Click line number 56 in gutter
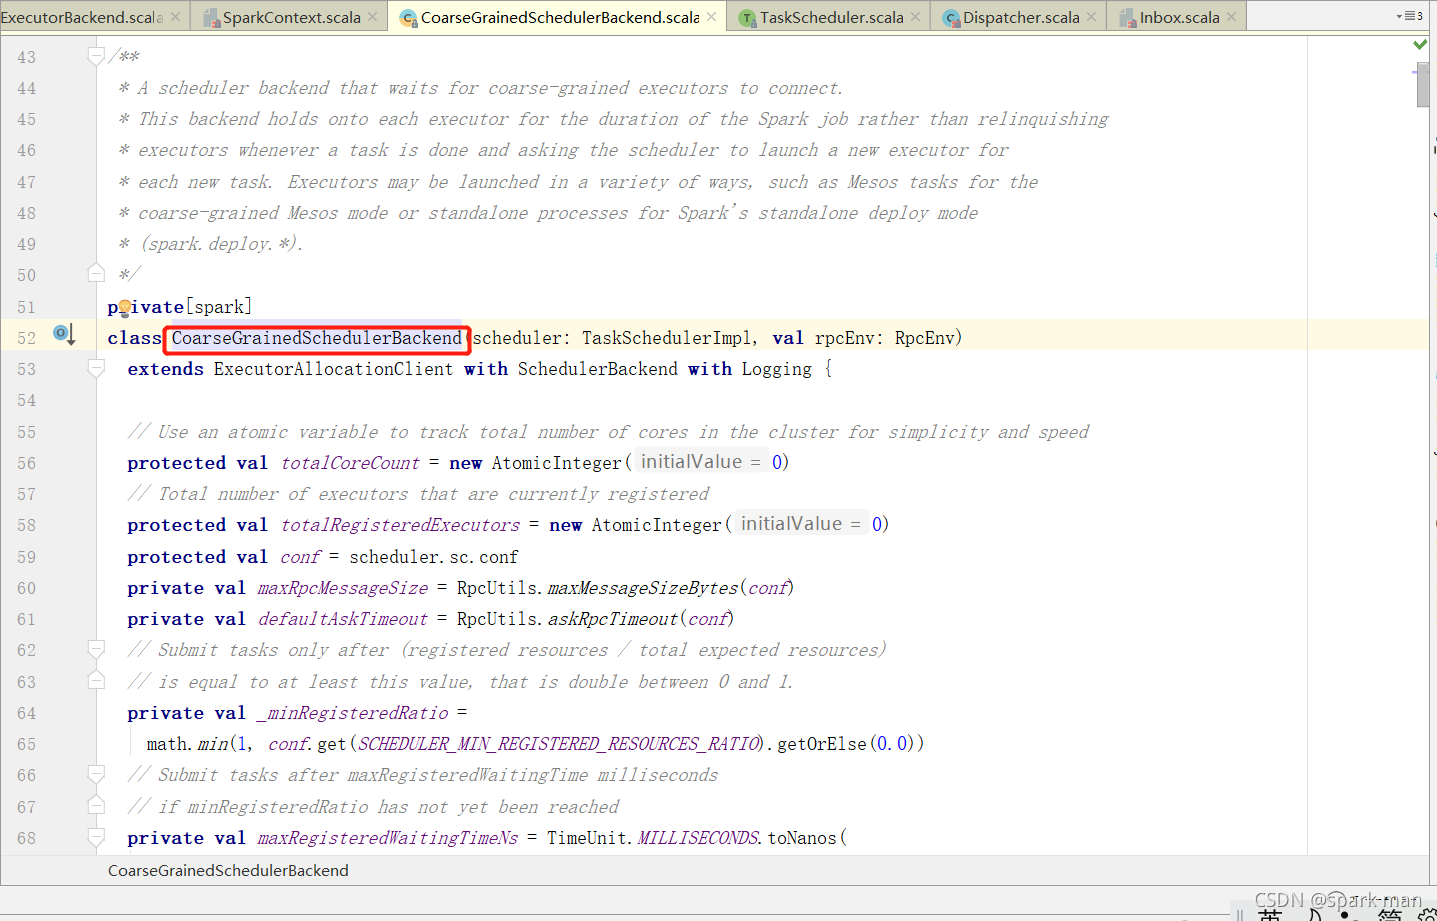This screenshot has width=1437, height=921. click(x=26, y=463)
